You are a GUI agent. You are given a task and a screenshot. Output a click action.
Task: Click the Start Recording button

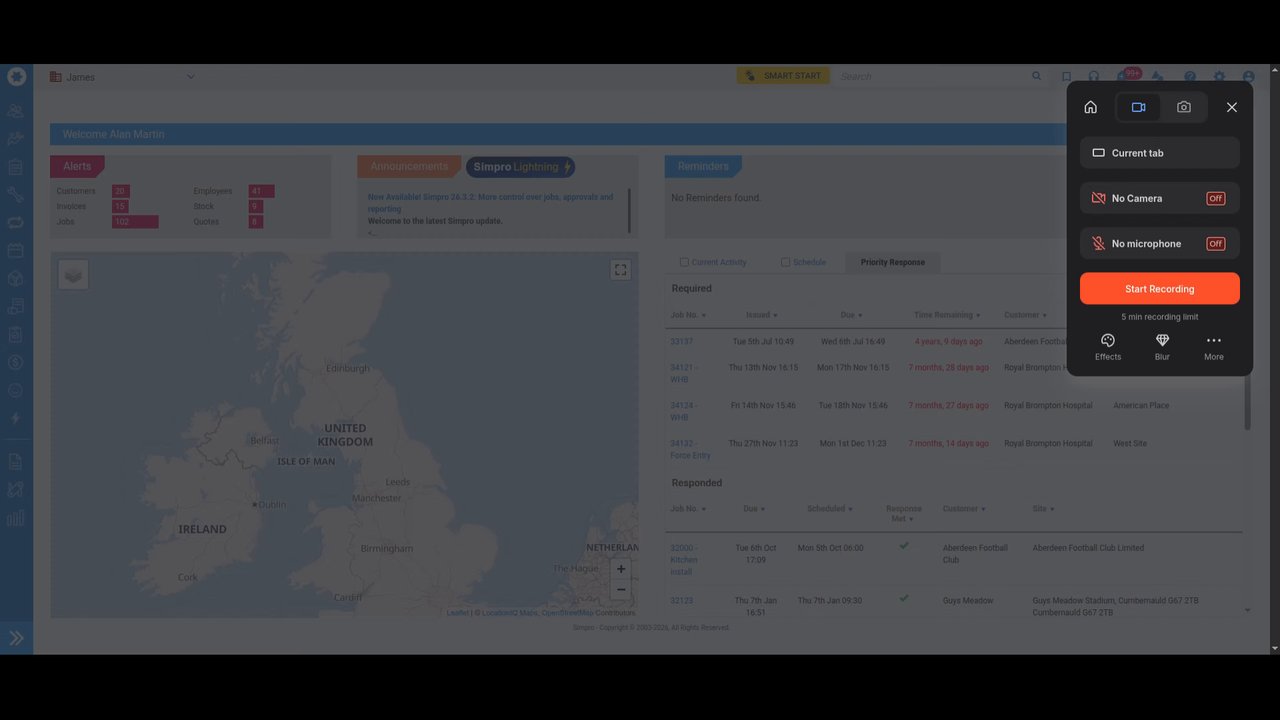pos(1160,289)
